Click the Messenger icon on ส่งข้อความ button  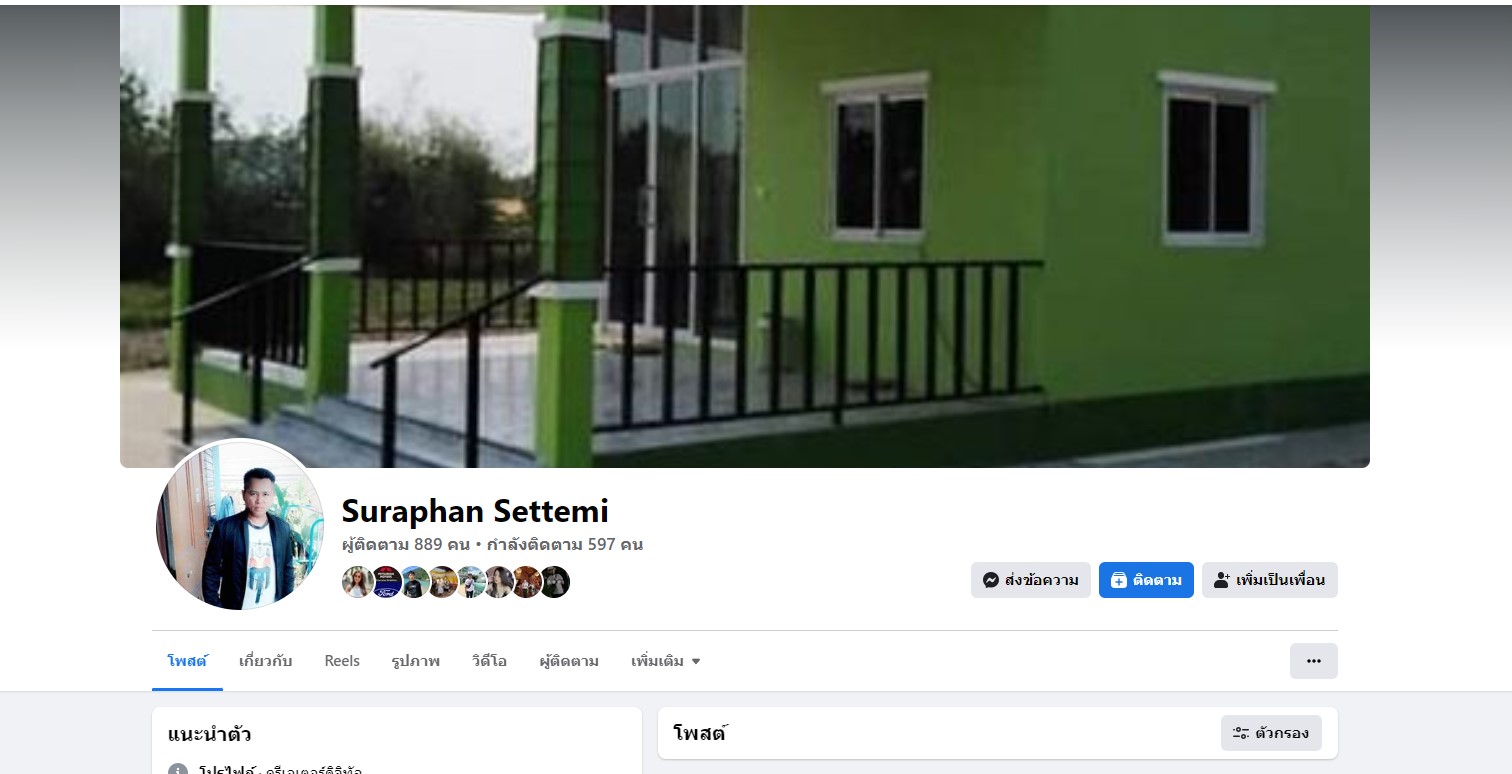point(991,580)
